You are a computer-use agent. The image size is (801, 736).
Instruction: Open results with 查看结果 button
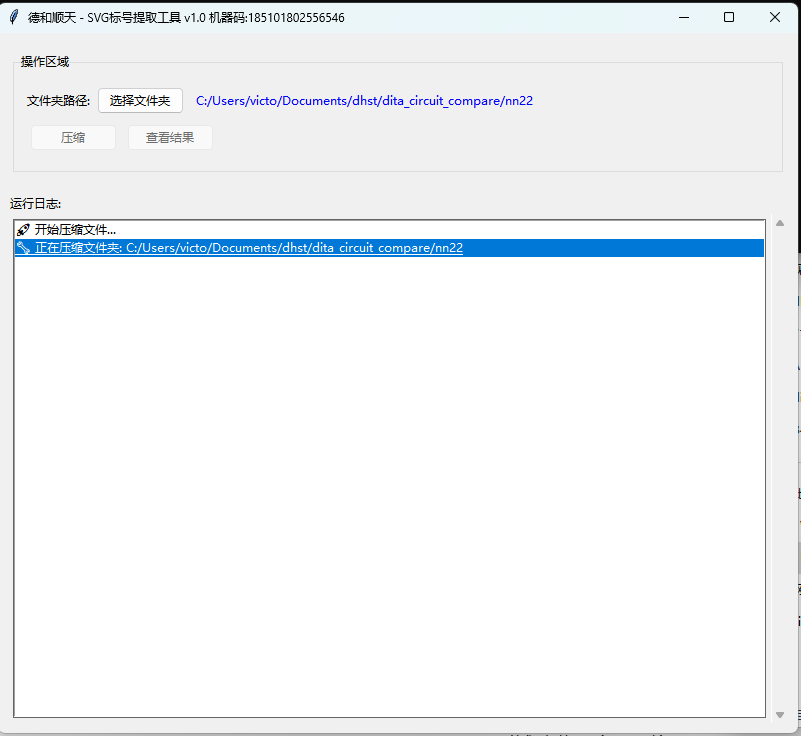tap(170, 138)
